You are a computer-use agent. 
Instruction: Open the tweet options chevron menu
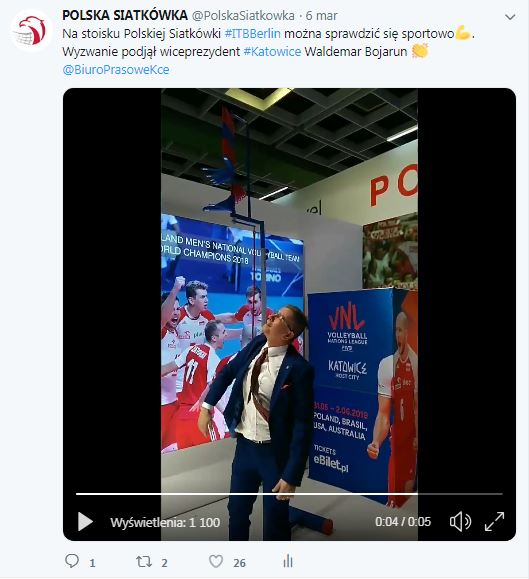click(x=510, y=17)
